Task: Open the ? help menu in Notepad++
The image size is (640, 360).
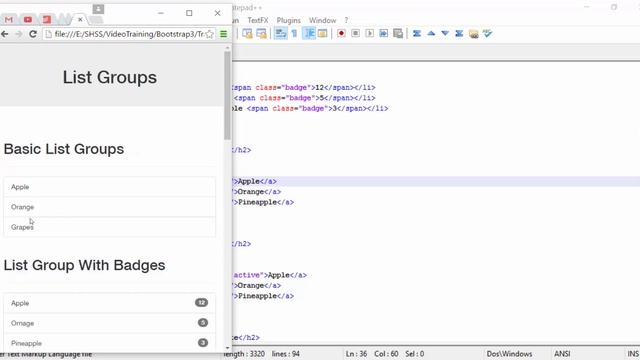Action: [346, 20]
